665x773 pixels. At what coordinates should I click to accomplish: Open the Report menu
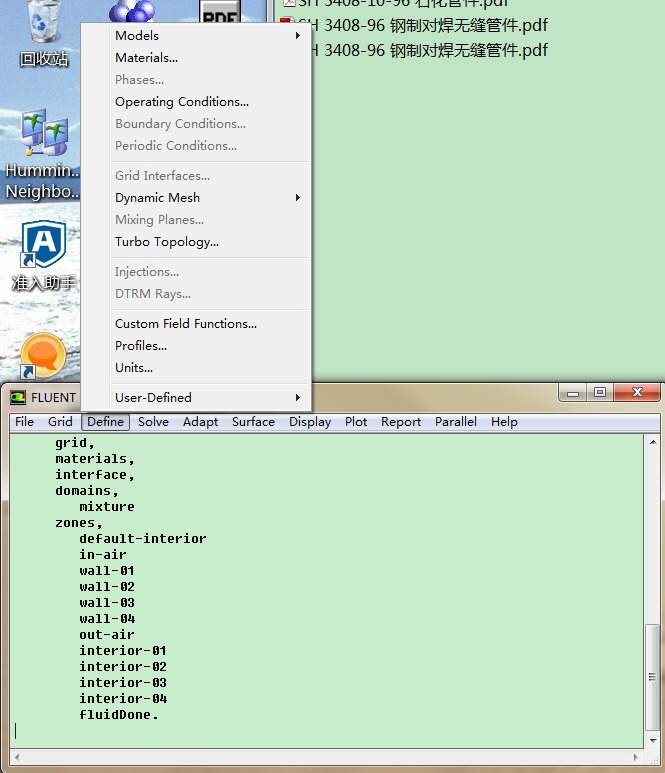pyautogui.click(x=401, y=422)
